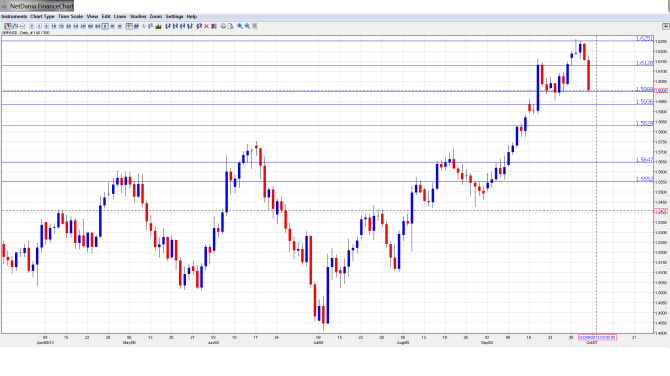Click the red X delete icon
Screen dimensions: 670x376
[x=206, y=26]
